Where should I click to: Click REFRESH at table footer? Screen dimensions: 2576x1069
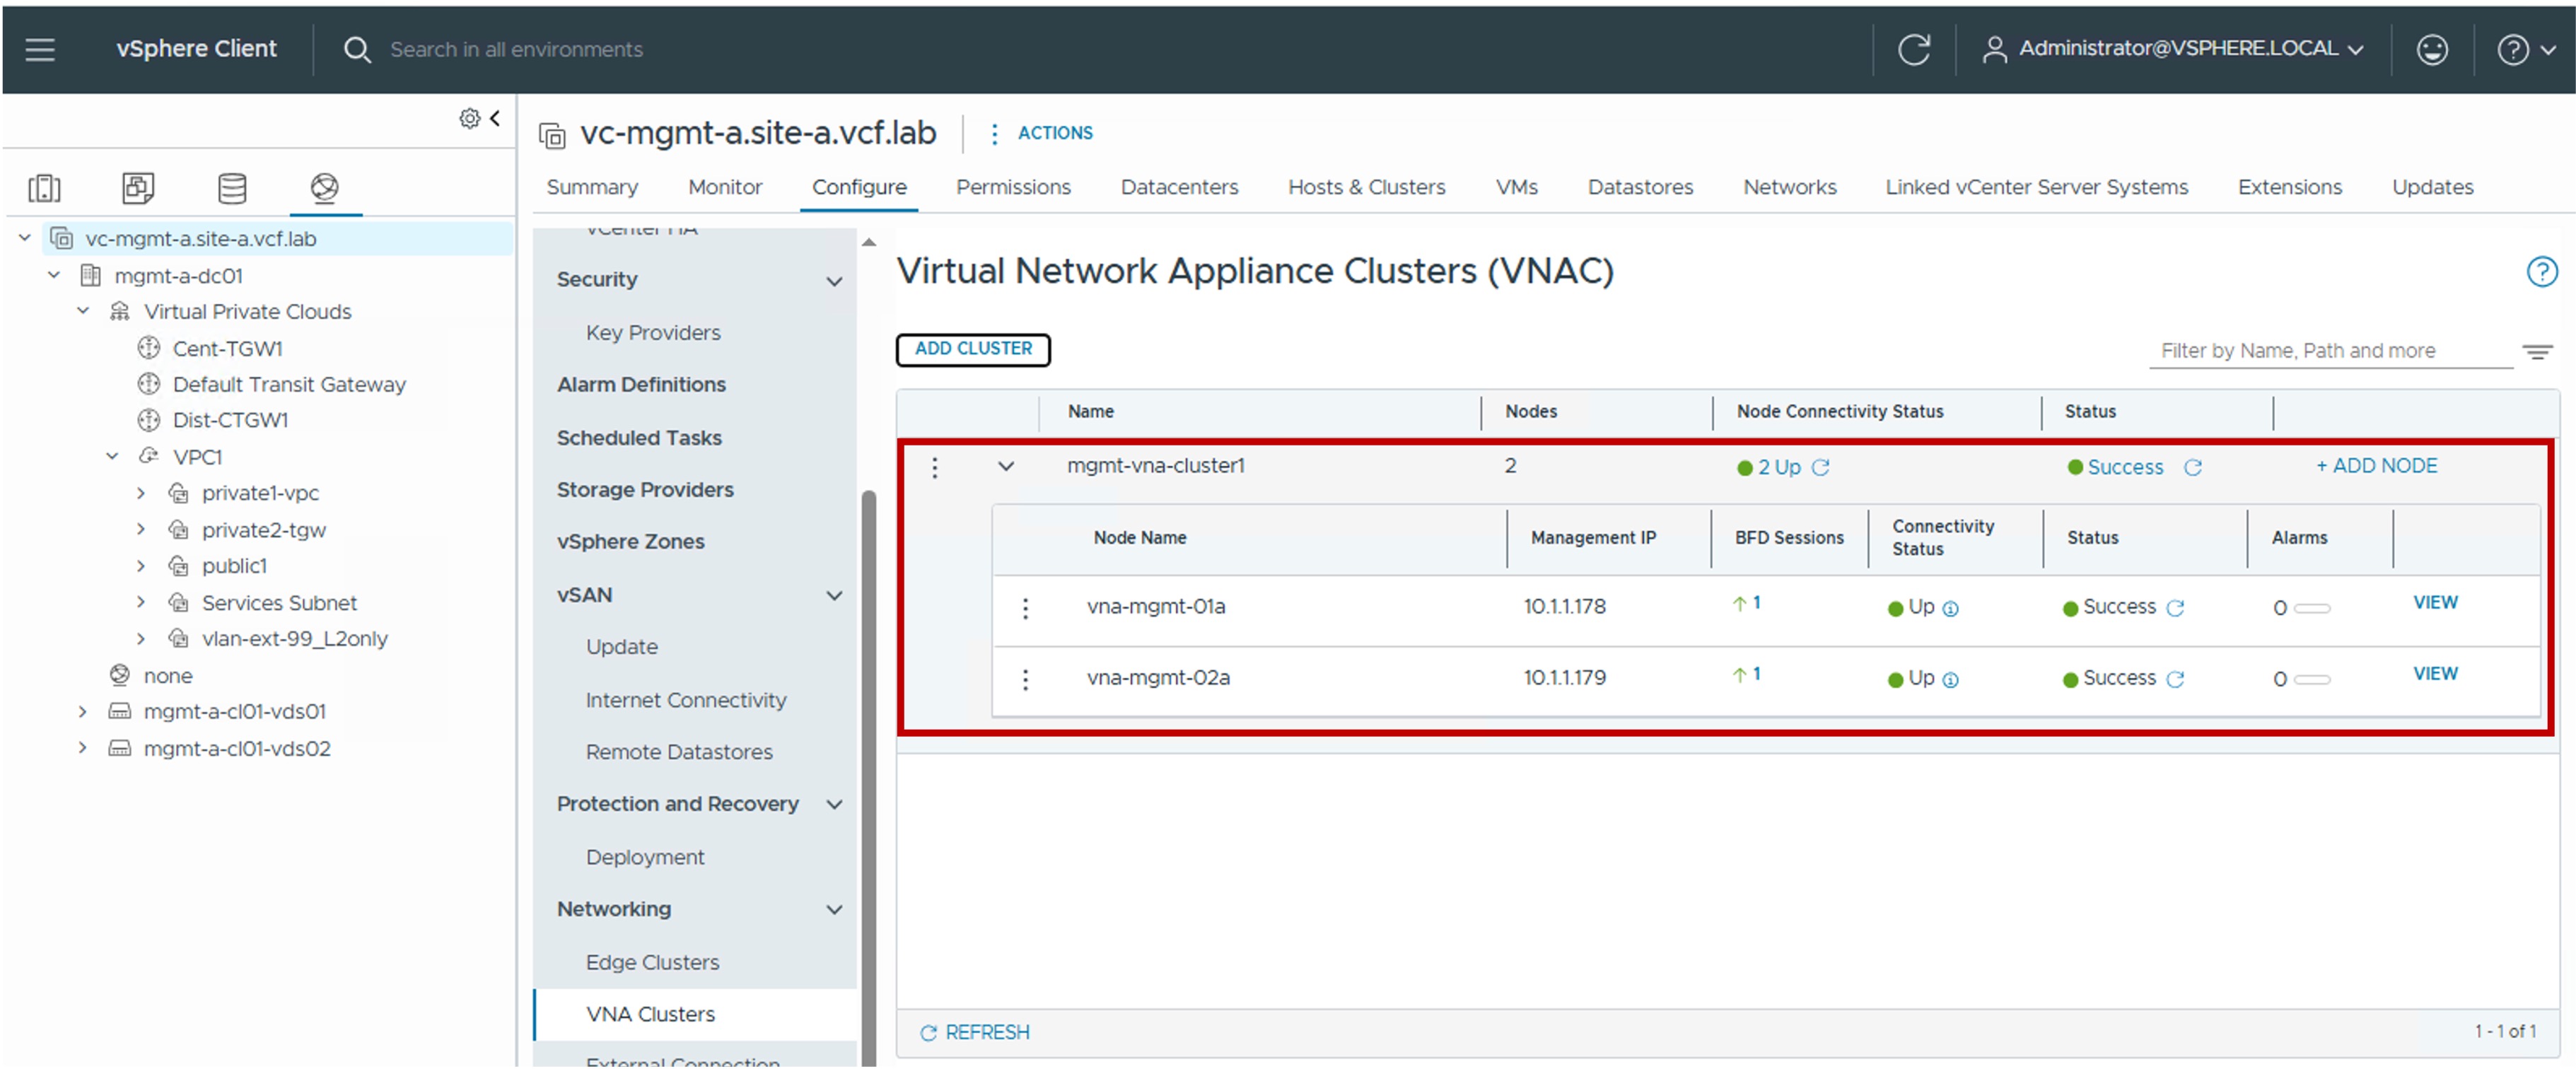click(975, 1032)
